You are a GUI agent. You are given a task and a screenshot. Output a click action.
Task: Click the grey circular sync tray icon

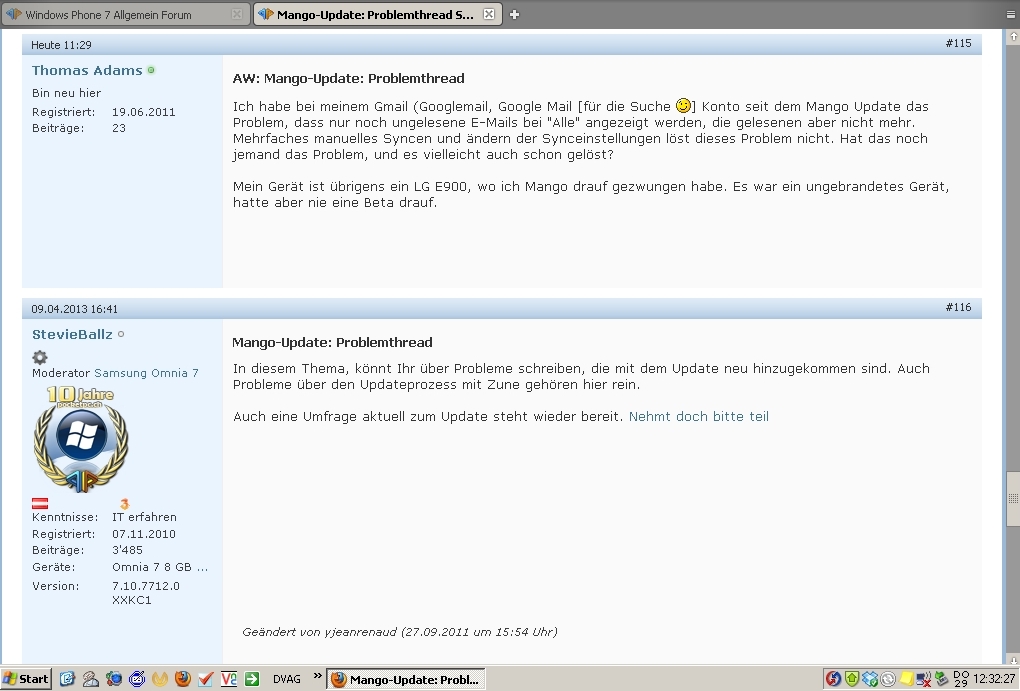[x=887, y=679]
